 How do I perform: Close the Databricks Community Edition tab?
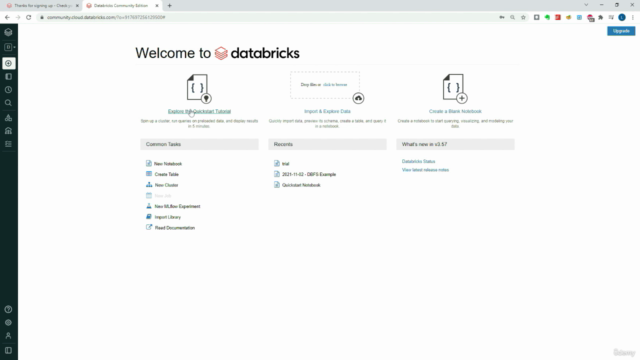[157, 6]
